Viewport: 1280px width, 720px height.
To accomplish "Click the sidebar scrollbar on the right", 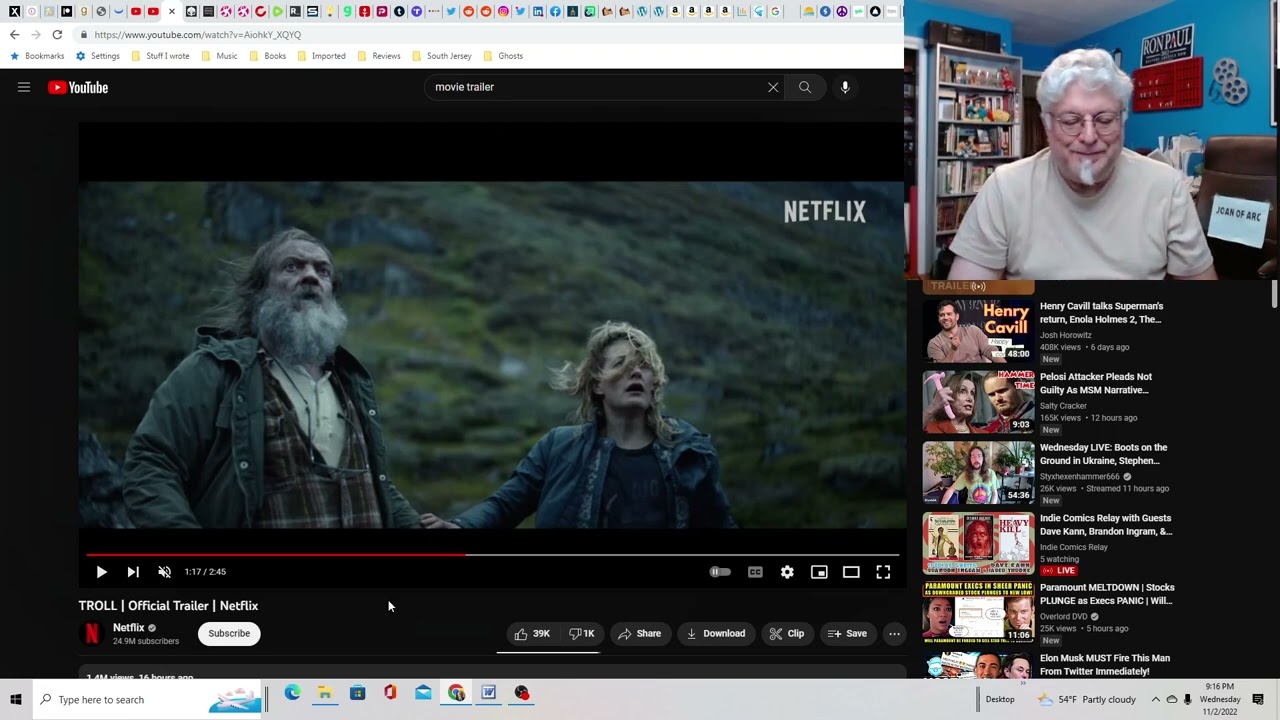I will (x=1274, y=296).
